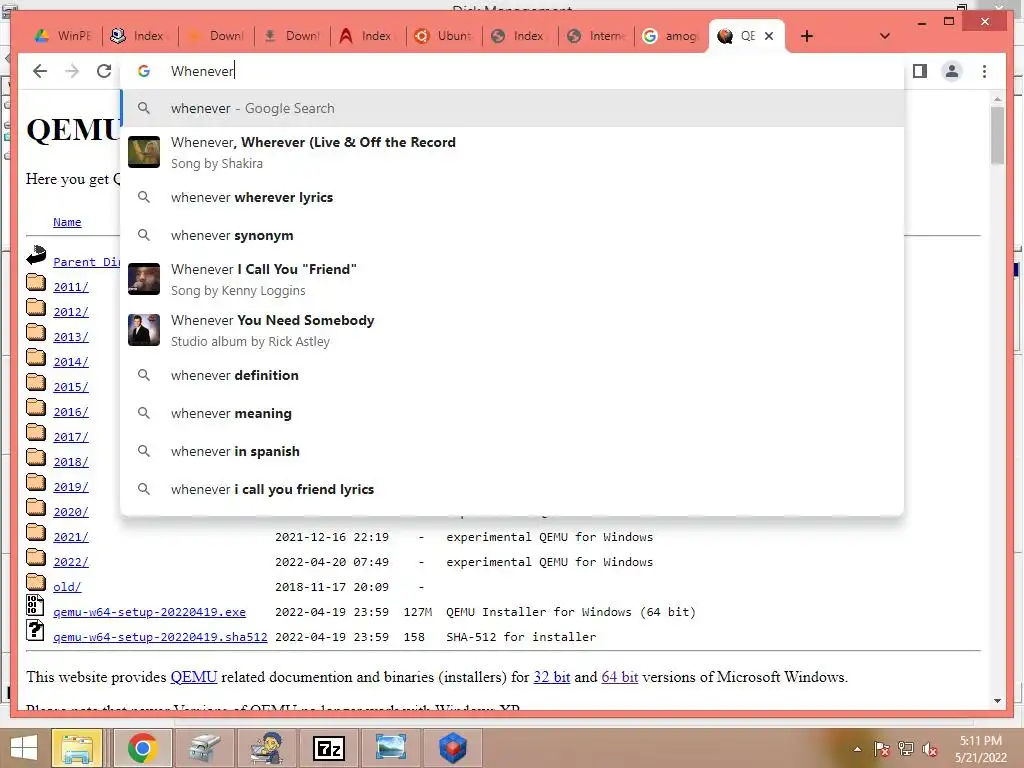The height and width of the screenshot is (768, 1024).
Task: Open the Parent Directory link
Action: click(x=87, y=262)
